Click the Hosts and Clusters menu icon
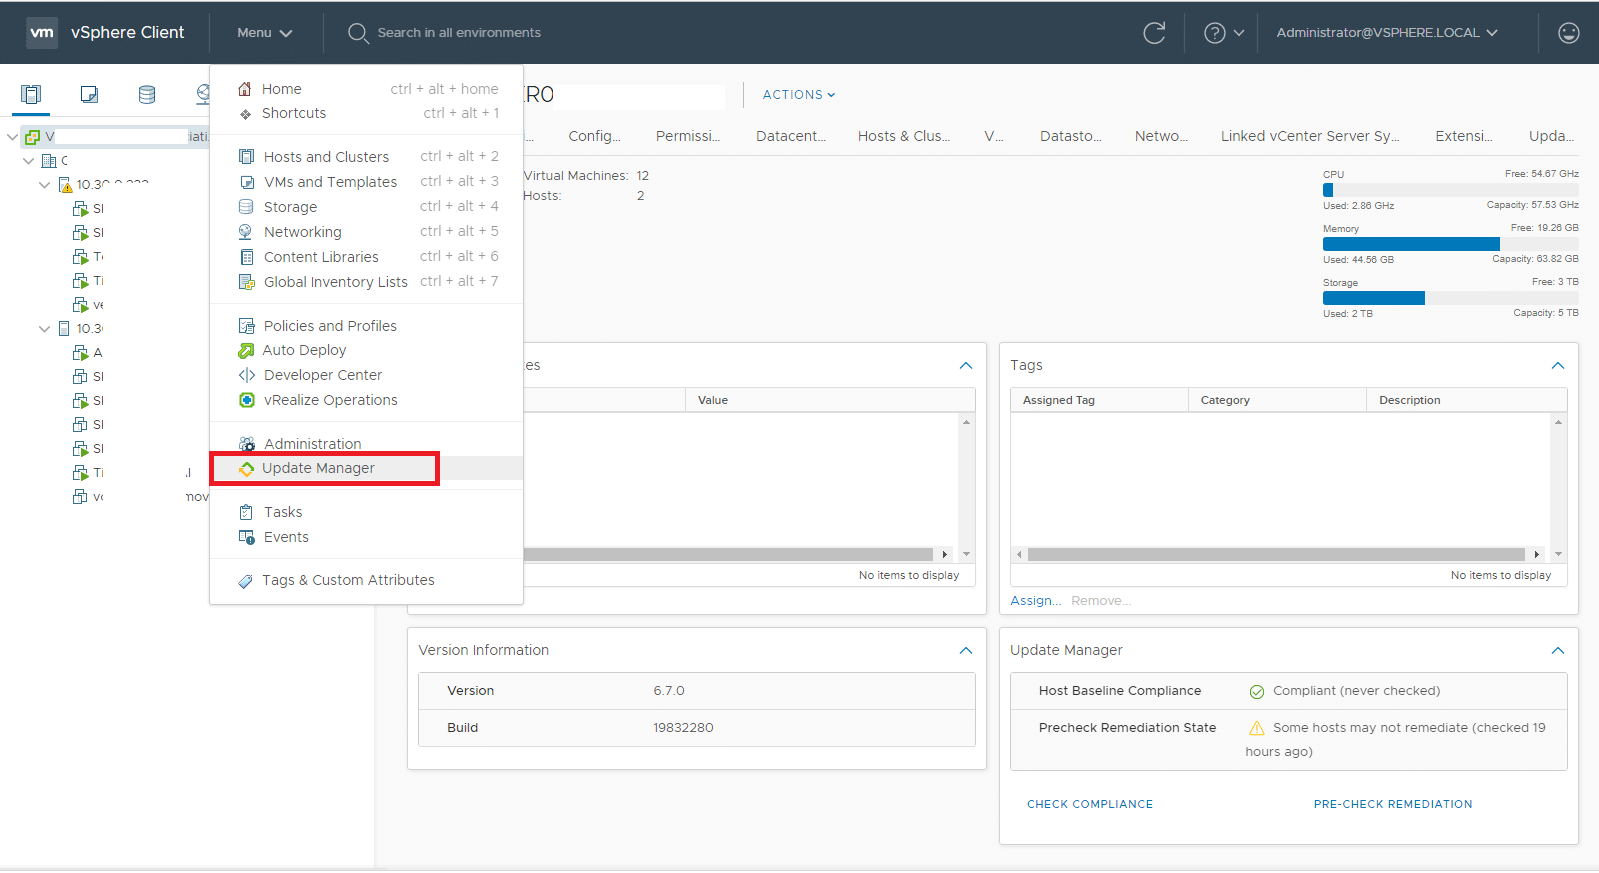This screenshot has width=1599, height=873. point(246,156)
